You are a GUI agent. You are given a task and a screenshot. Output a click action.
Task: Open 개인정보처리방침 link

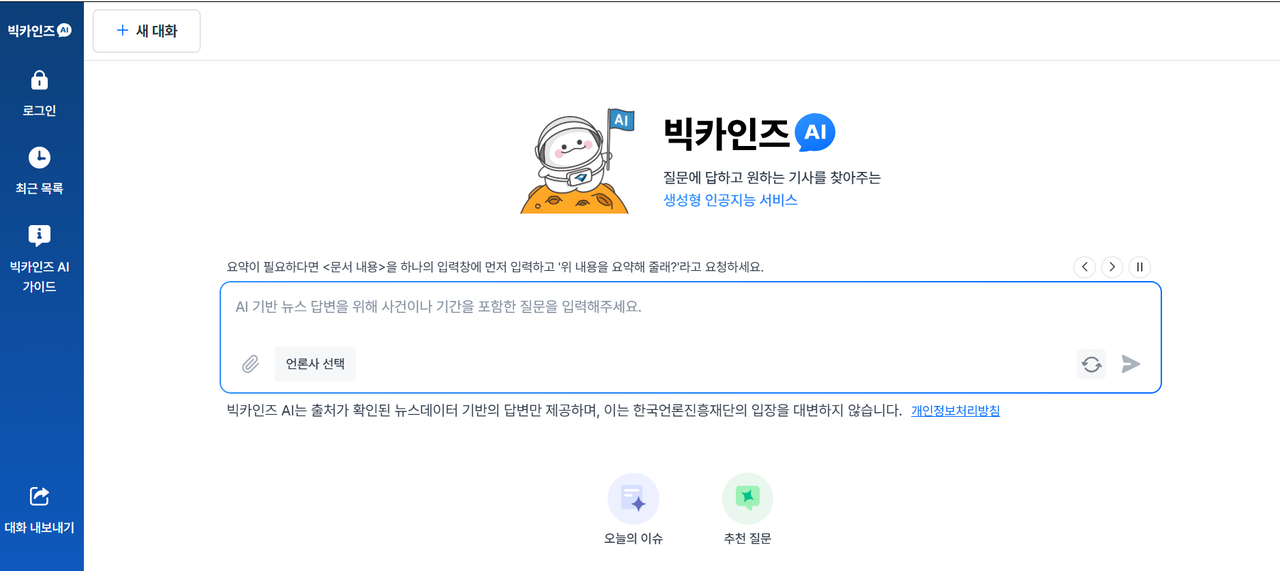(955, 411)
